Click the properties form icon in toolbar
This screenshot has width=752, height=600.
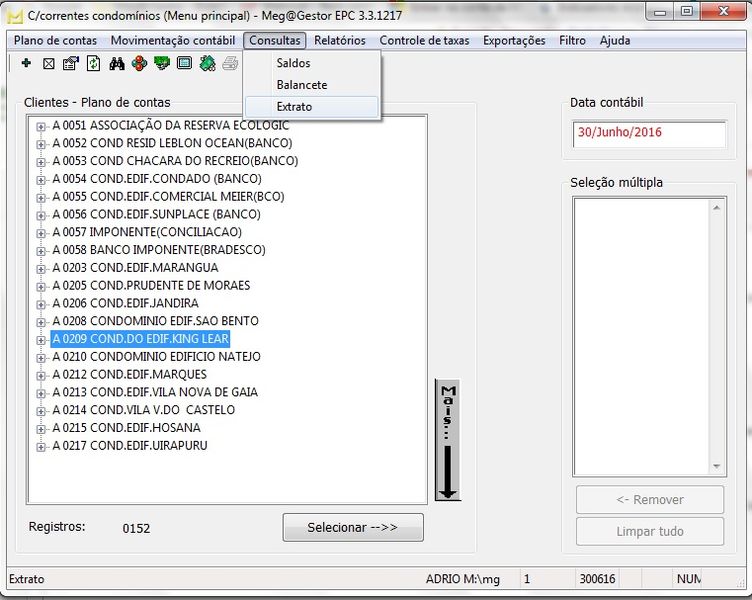tap(70, 64)
